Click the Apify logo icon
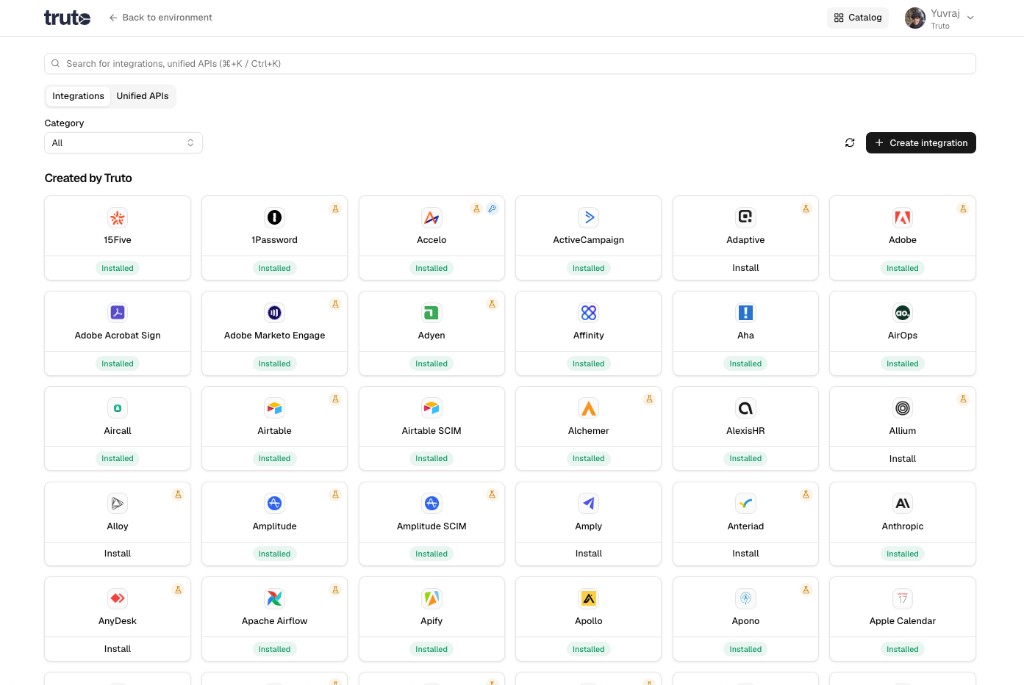Viewport: 1024px width, 685px height. pos(432,598)
